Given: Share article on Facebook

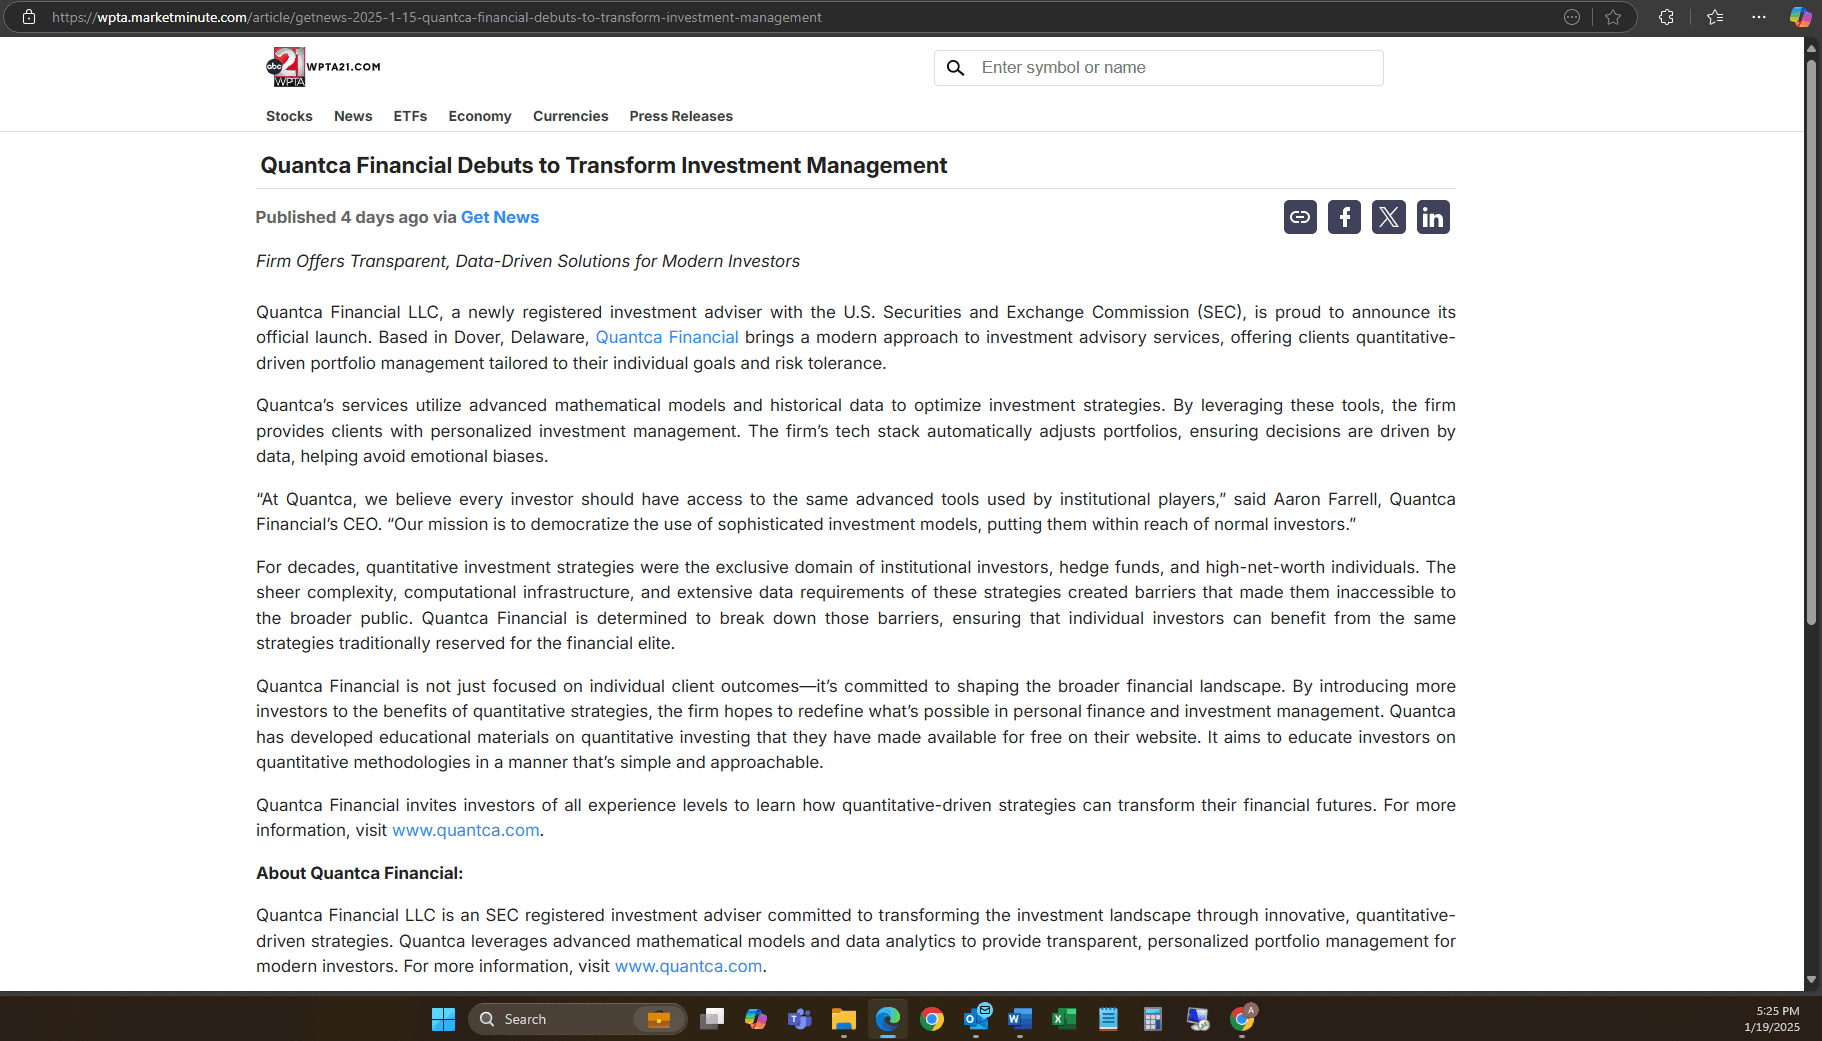Looking at the screenshot, I should pyautogui.click(x=1344, y=217).
